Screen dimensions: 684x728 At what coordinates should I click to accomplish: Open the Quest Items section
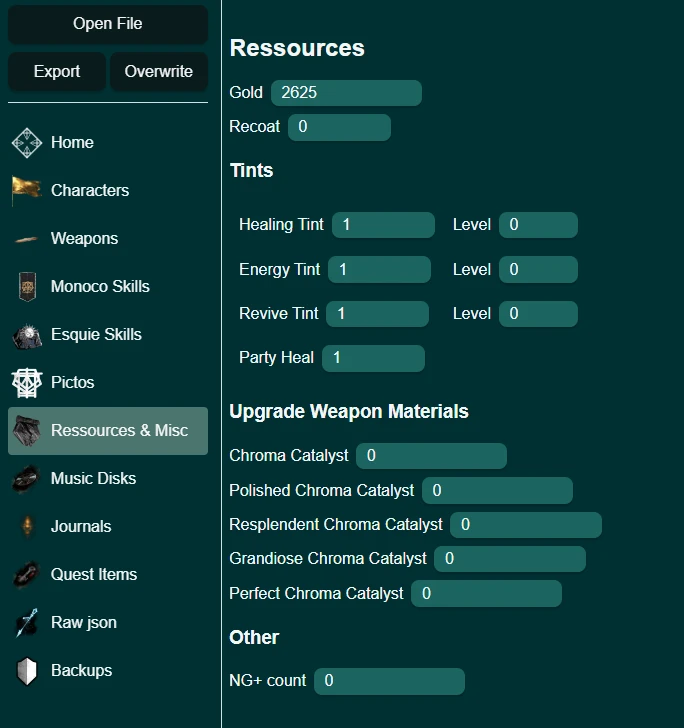click(93, 574)
